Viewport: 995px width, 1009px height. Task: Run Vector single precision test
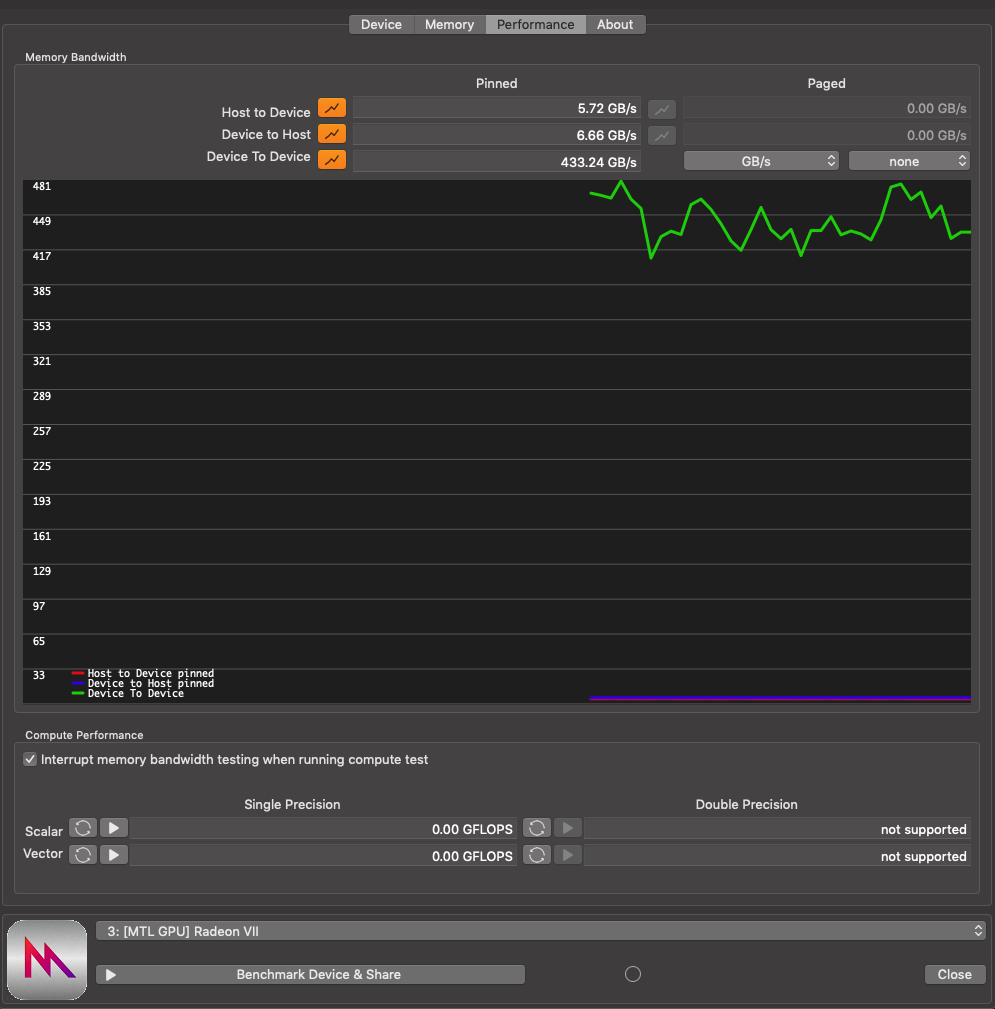(x=114, y=855)
